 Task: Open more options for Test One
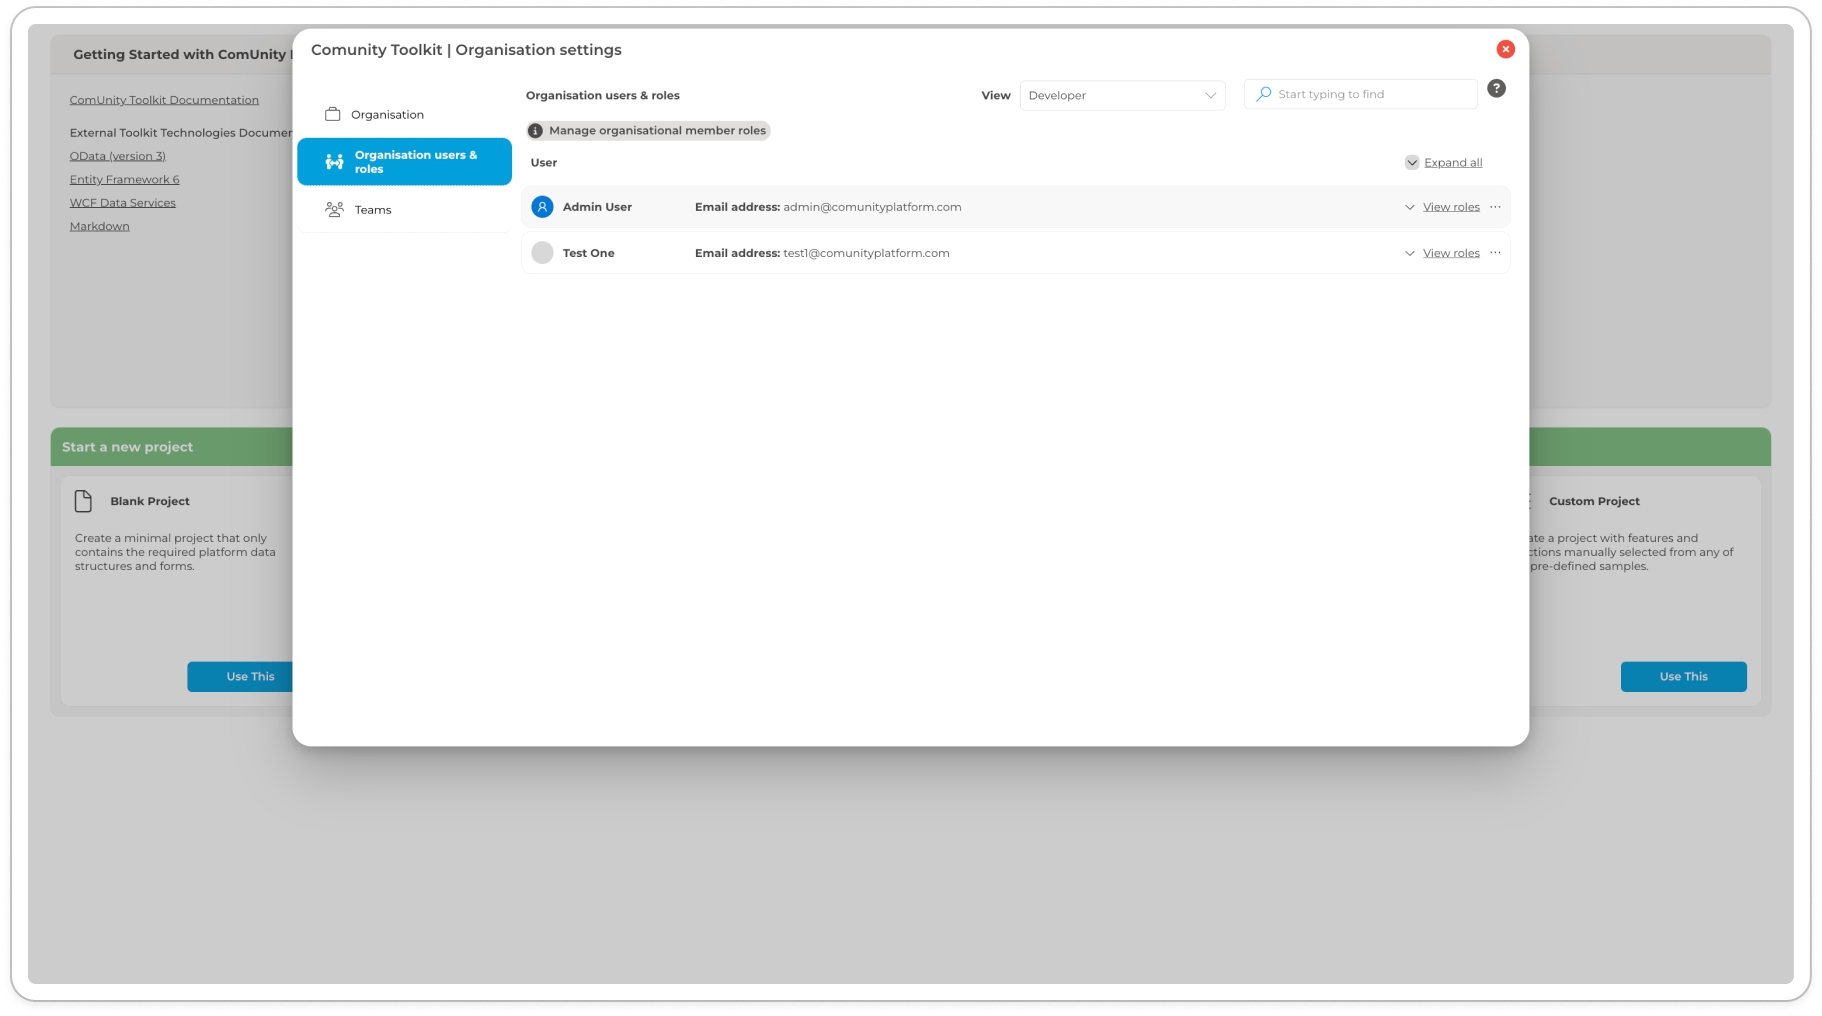pos(1495,253)
